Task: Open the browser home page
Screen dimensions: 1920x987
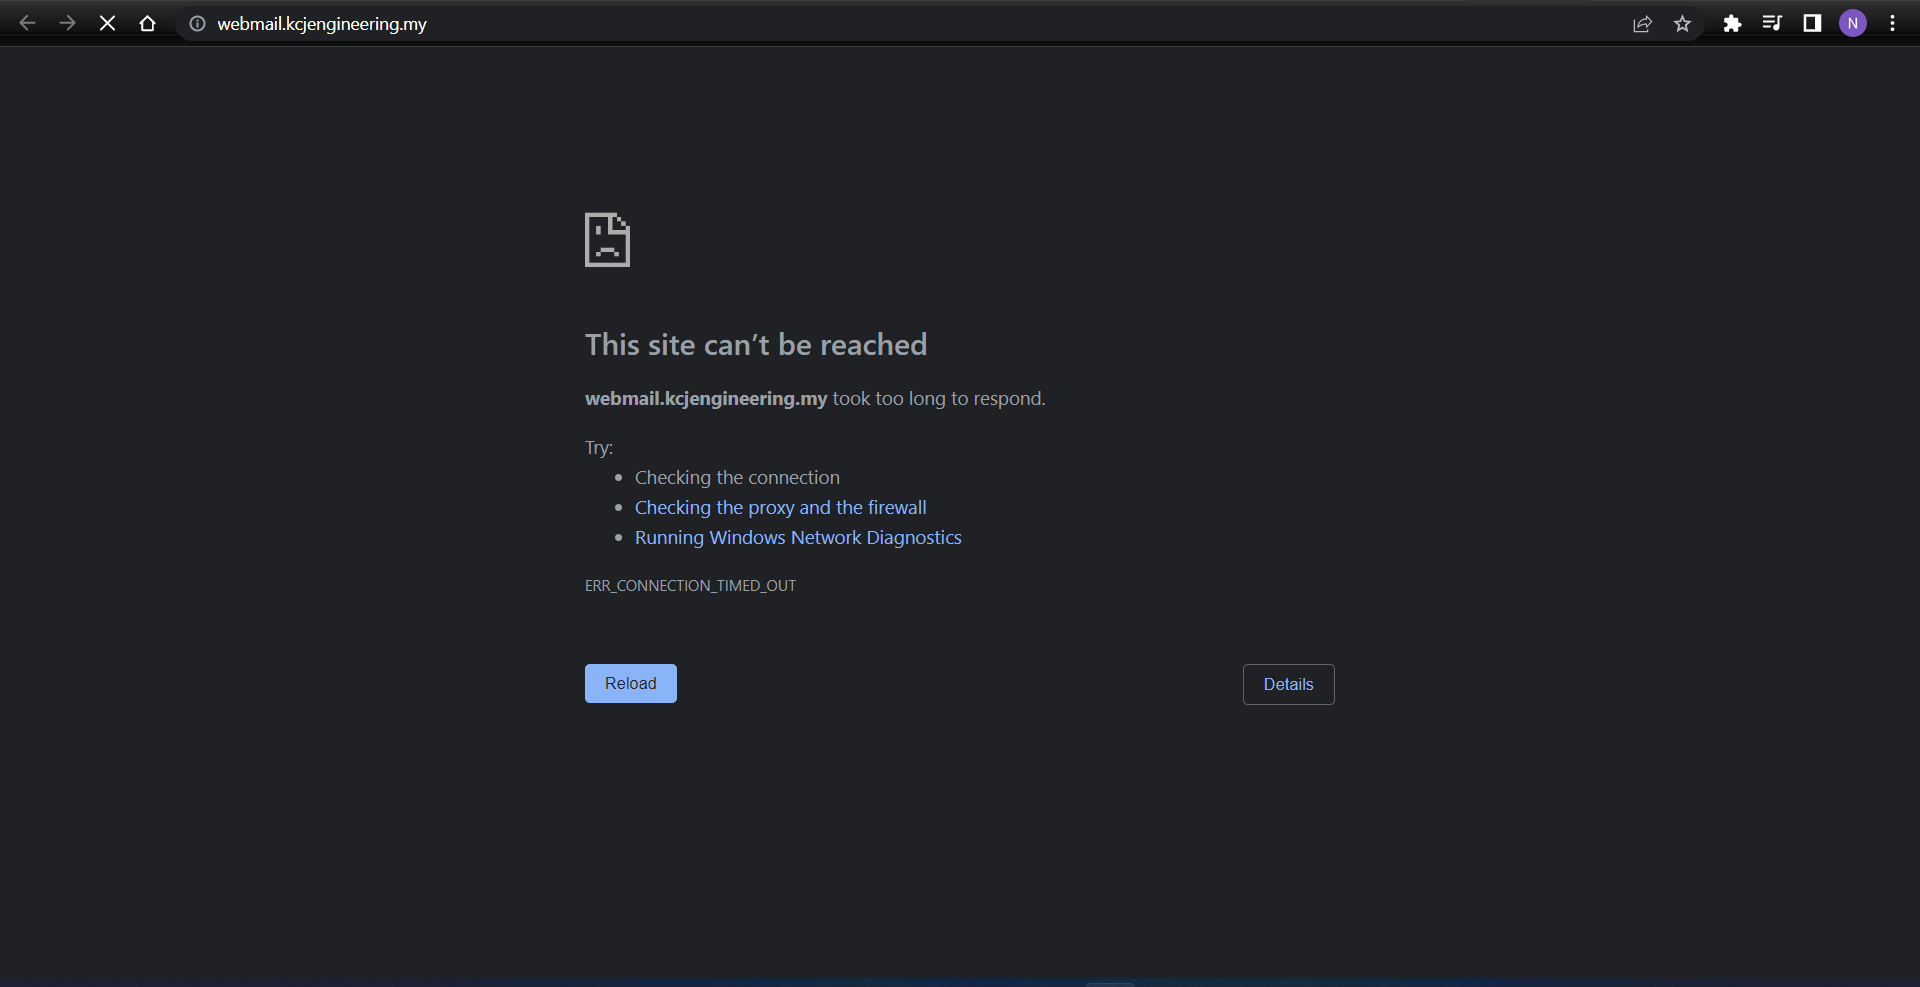Action: (x=147, y=23)
